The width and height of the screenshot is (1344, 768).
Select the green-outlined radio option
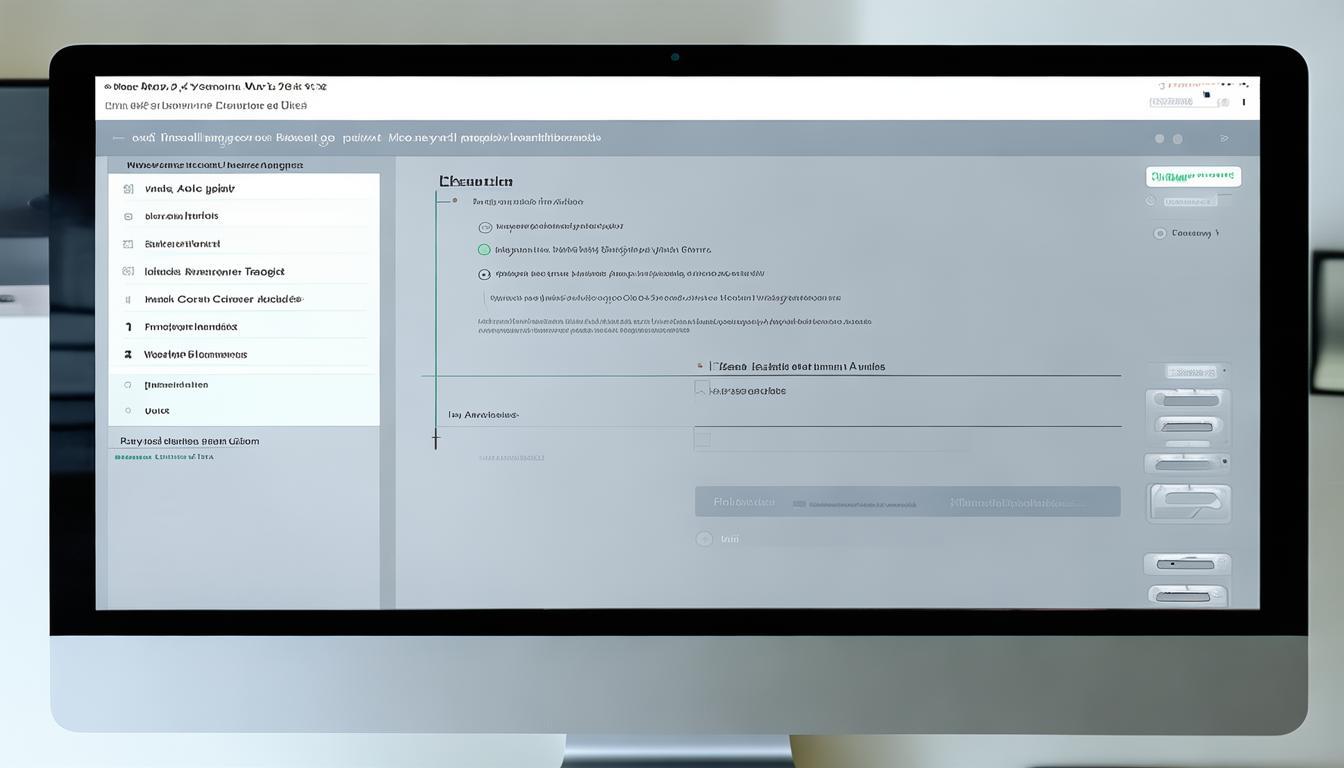pos(485,250)
